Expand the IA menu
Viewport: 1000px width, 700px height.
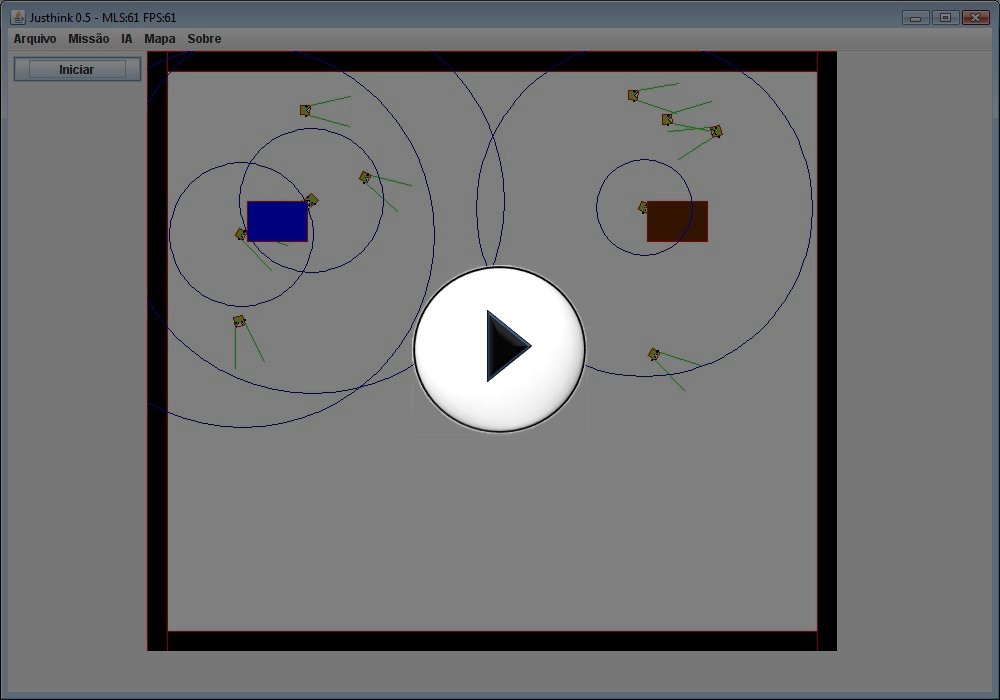coord(127,39)
